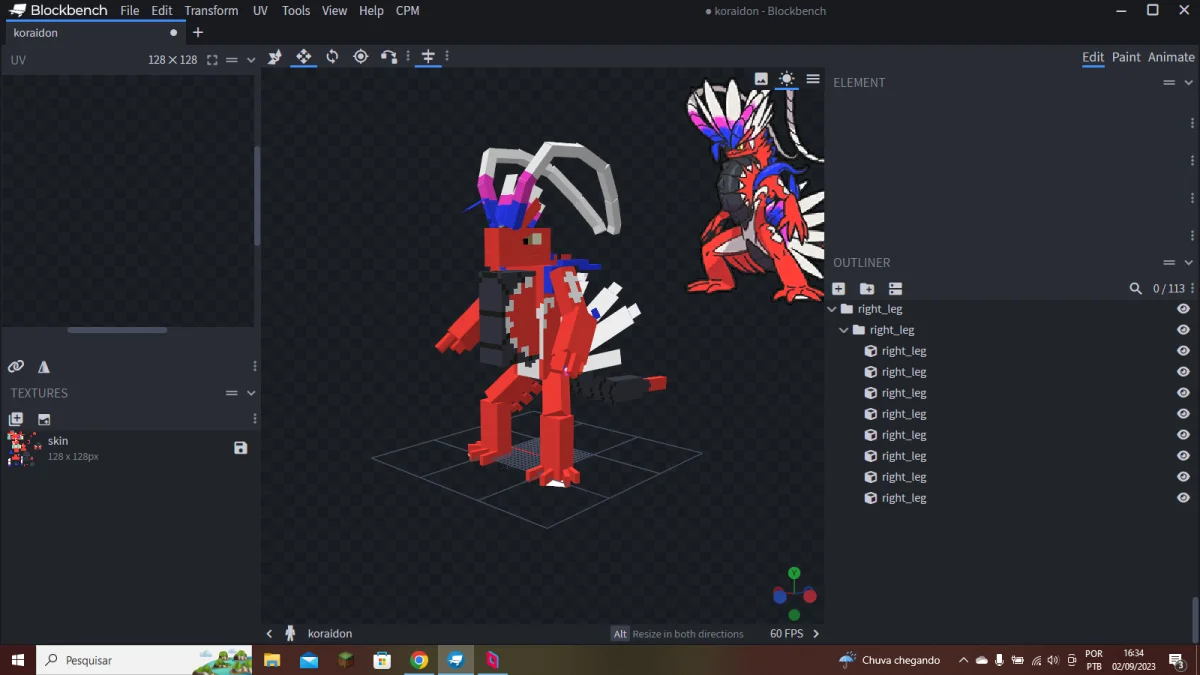Switch to Edit mode
The height and width of the screenshot is (675, 1200).
pyautogui.click(x=1093, y=57)
